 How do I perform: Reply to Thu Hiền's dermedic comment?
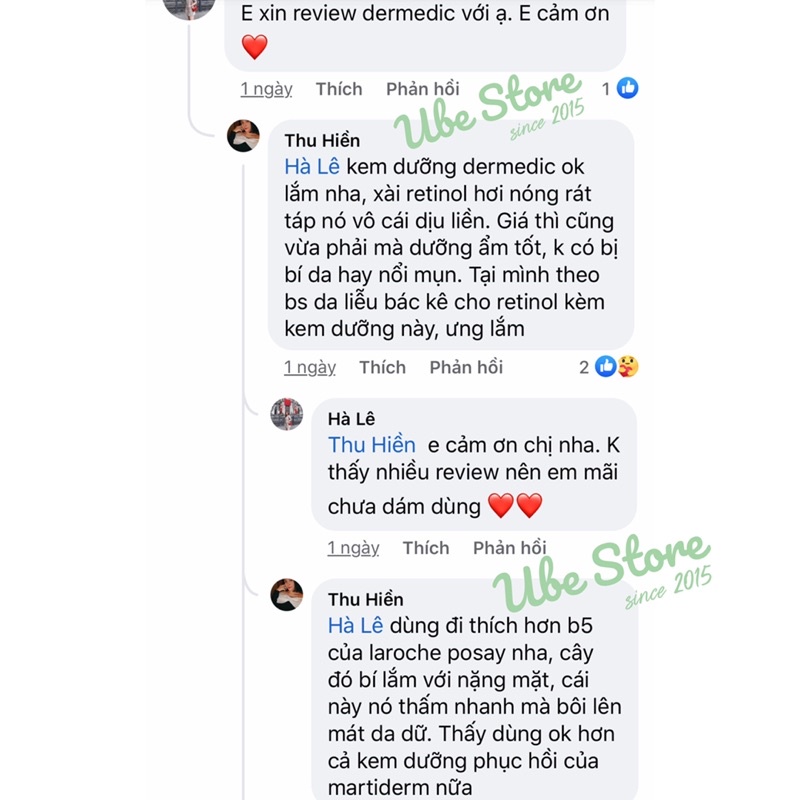466,367
